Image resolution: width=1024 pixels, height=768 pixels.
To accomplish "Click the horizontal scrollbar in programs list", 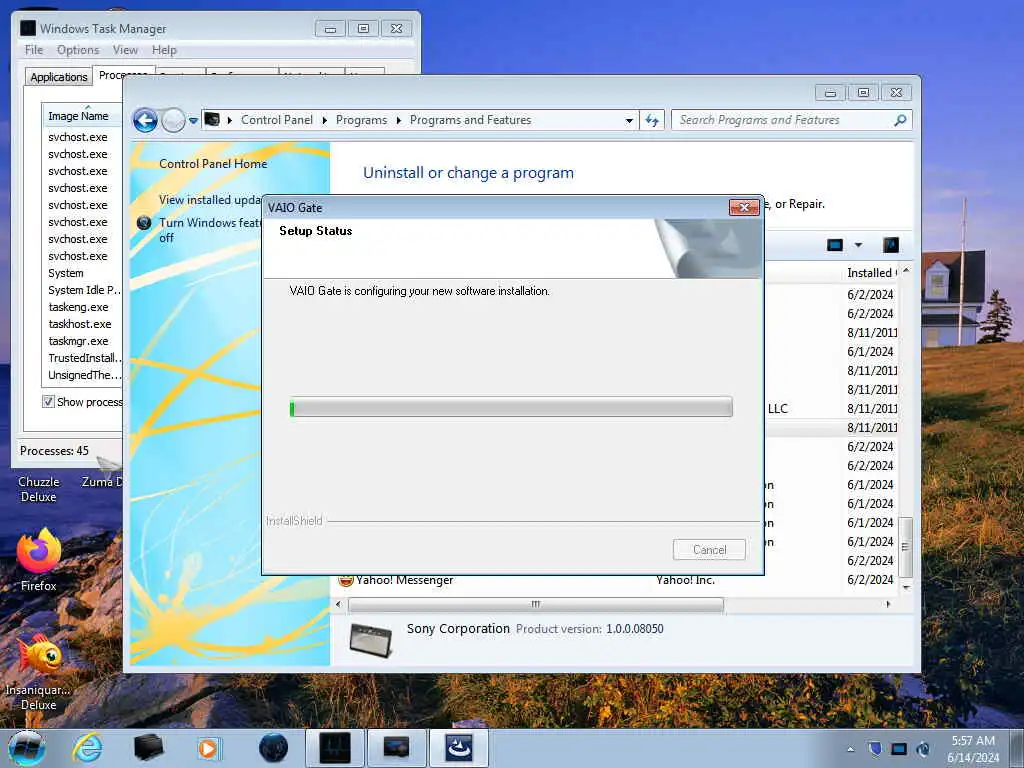I will [536, 605].
